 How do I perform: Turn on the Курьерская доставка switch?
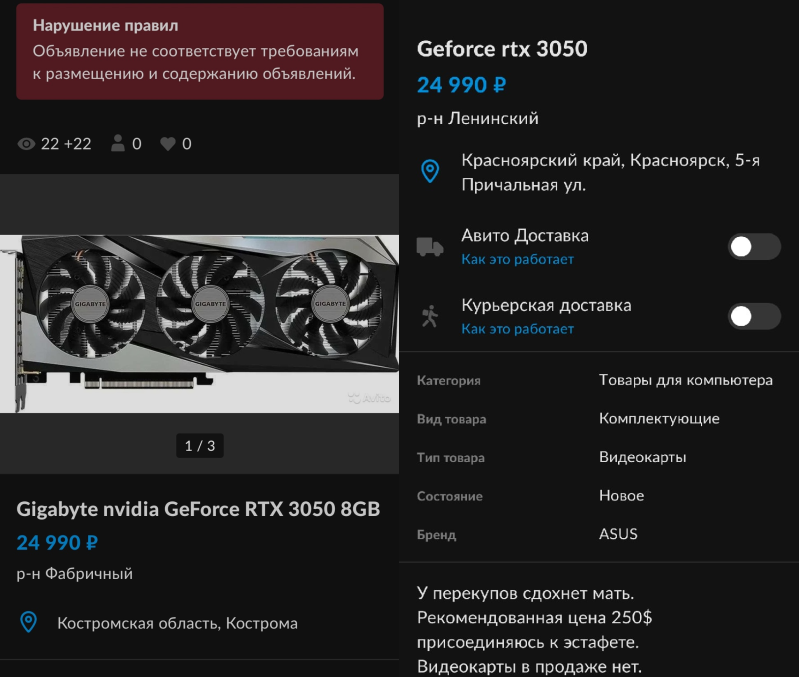click(x=754, y=316)
